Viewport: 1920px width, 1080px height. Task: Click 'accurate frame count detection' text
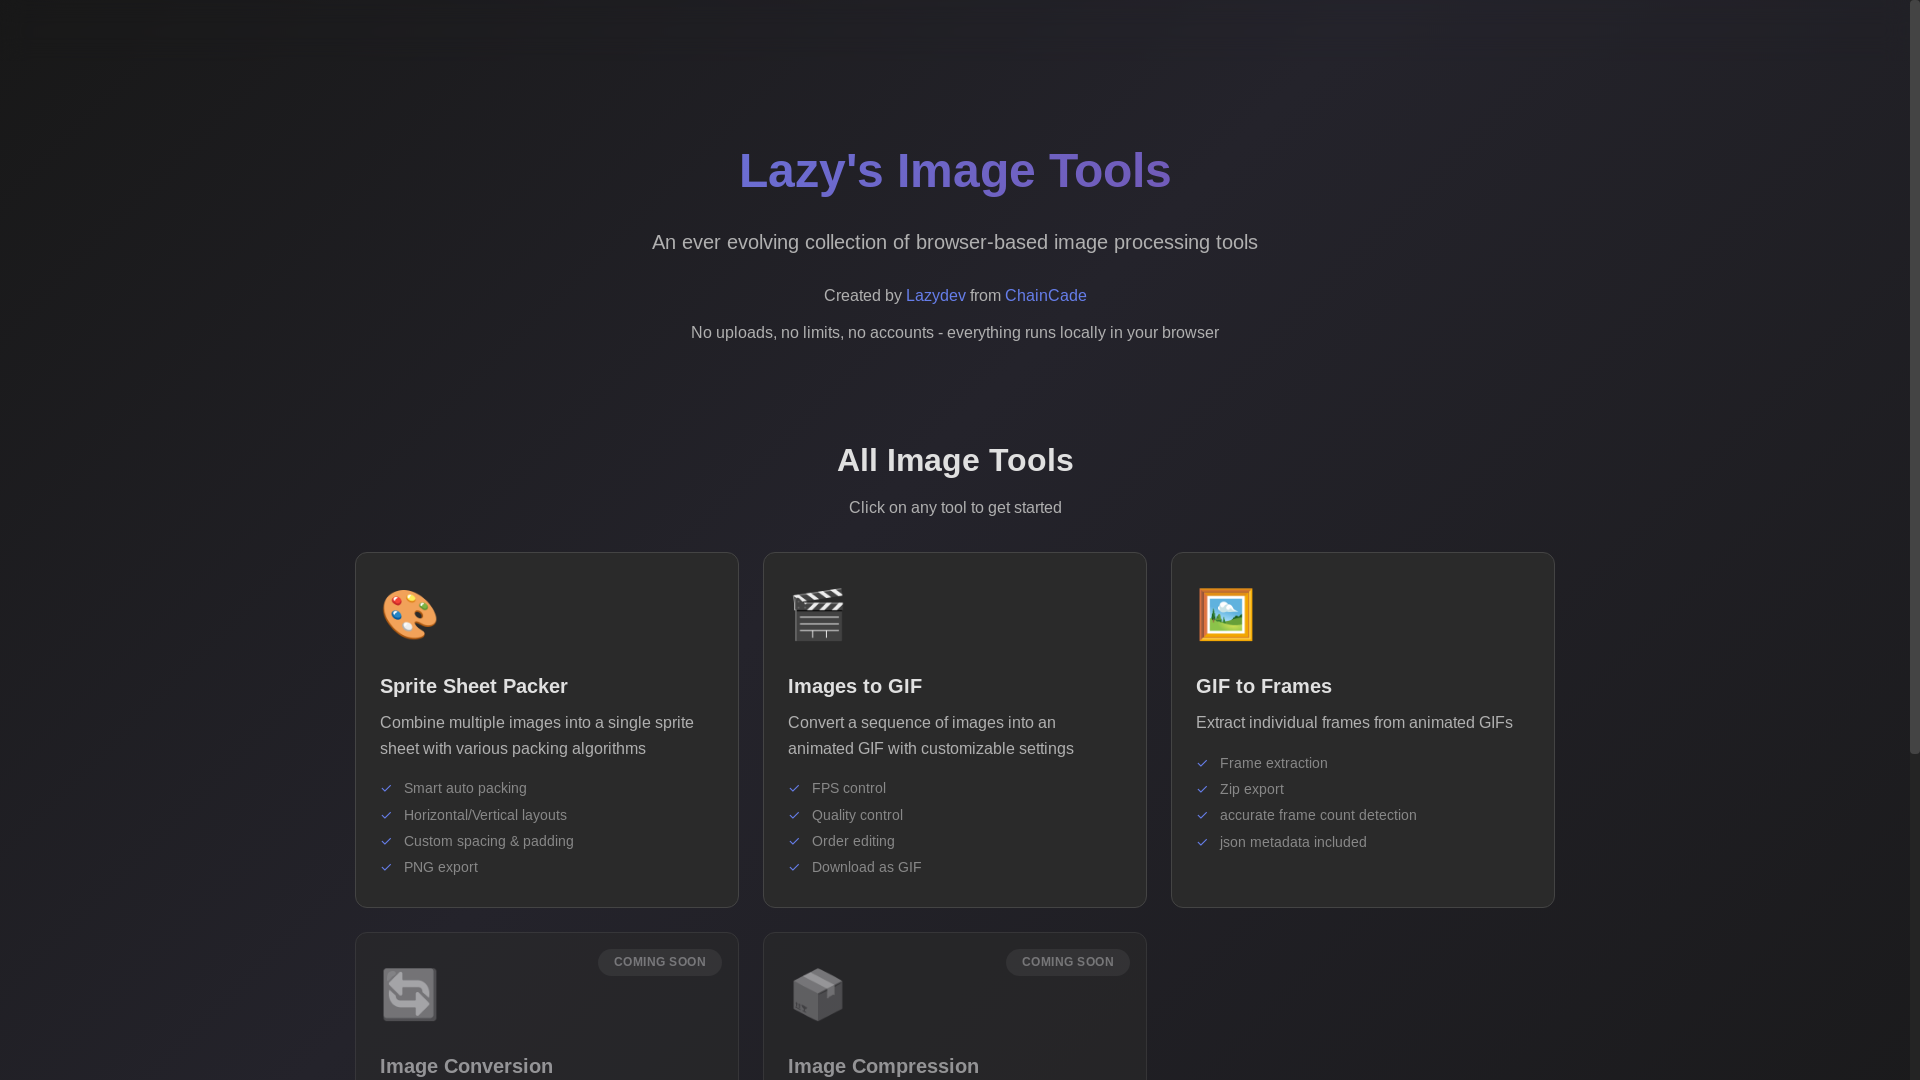pos(1318,815)
